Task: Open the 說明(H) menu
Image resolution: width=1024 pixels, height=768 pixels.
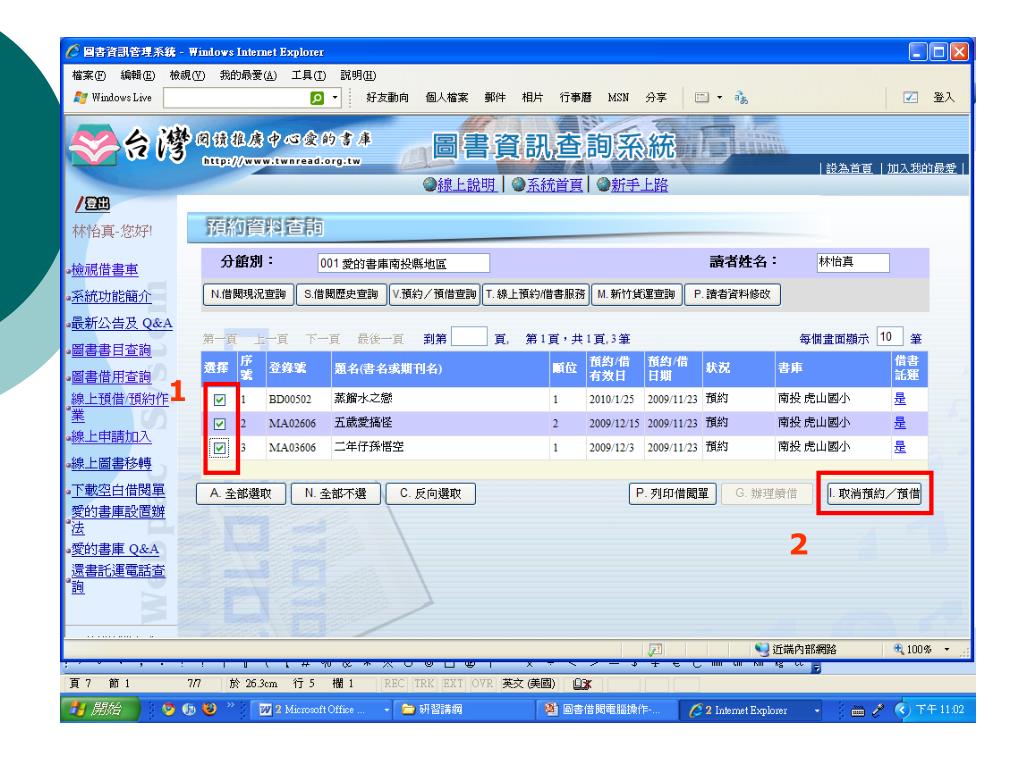Action: [x=359, y=76]
